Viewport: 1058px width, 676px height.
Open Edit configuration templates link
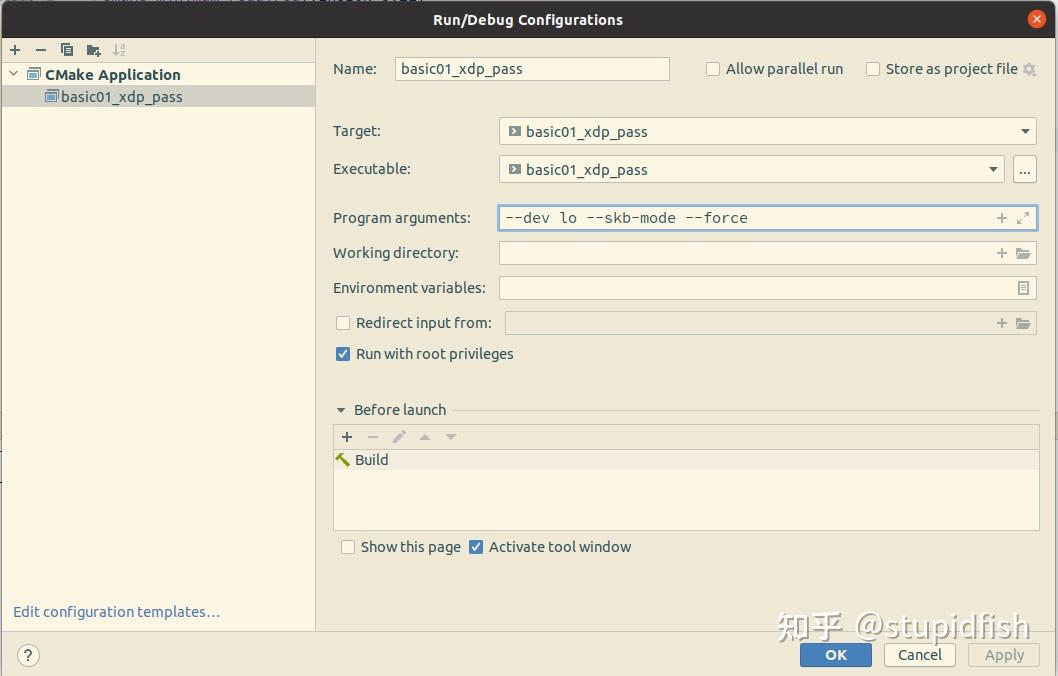(117, 612)
